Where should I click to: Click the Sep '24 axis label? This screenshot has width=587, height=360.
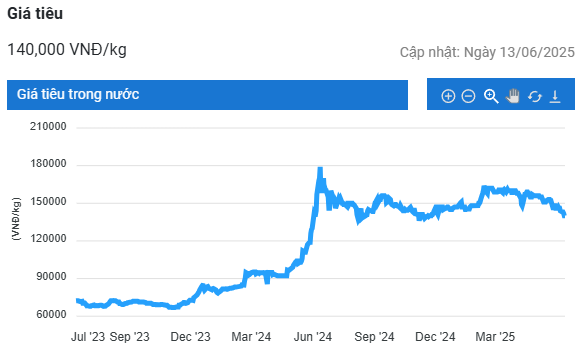374,336
